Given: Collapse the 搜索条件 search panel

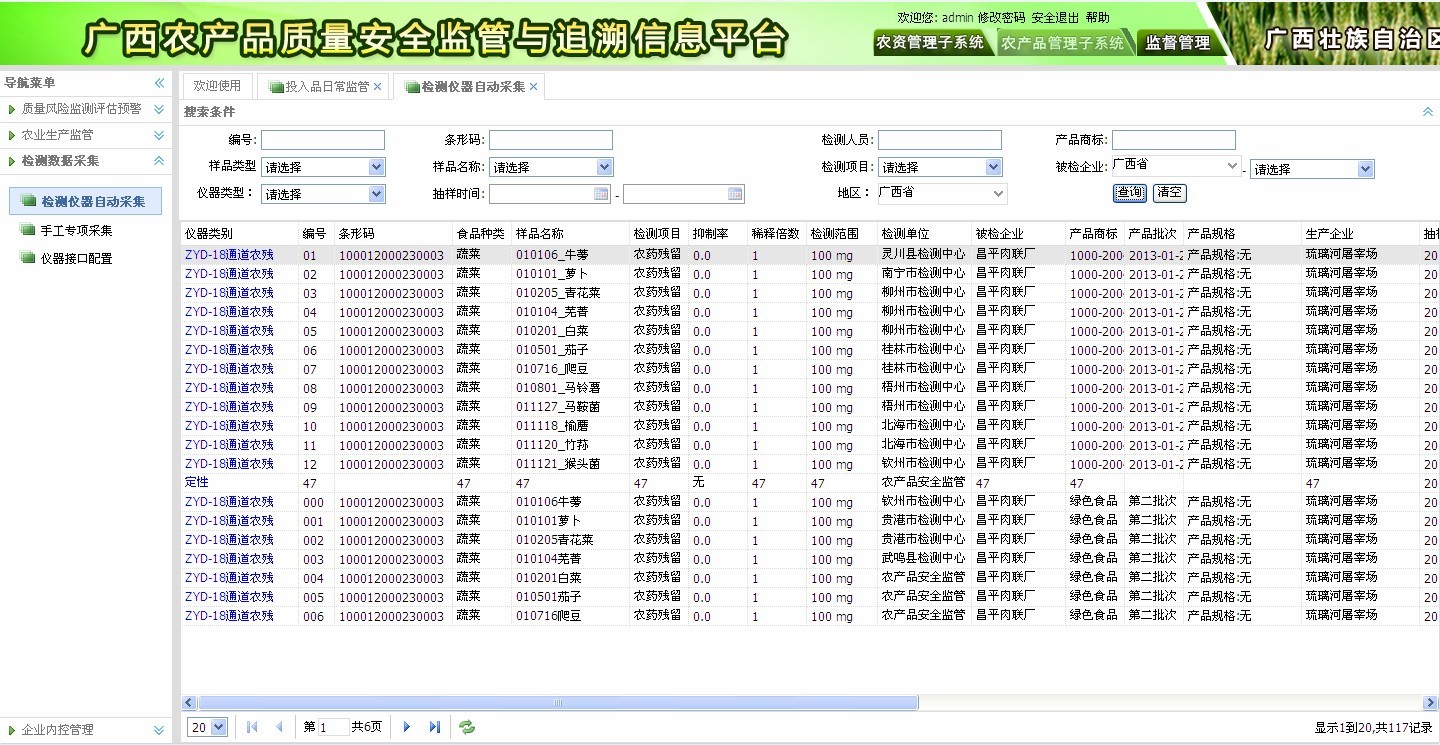Looking at the screenshot, I should 1428,112.
